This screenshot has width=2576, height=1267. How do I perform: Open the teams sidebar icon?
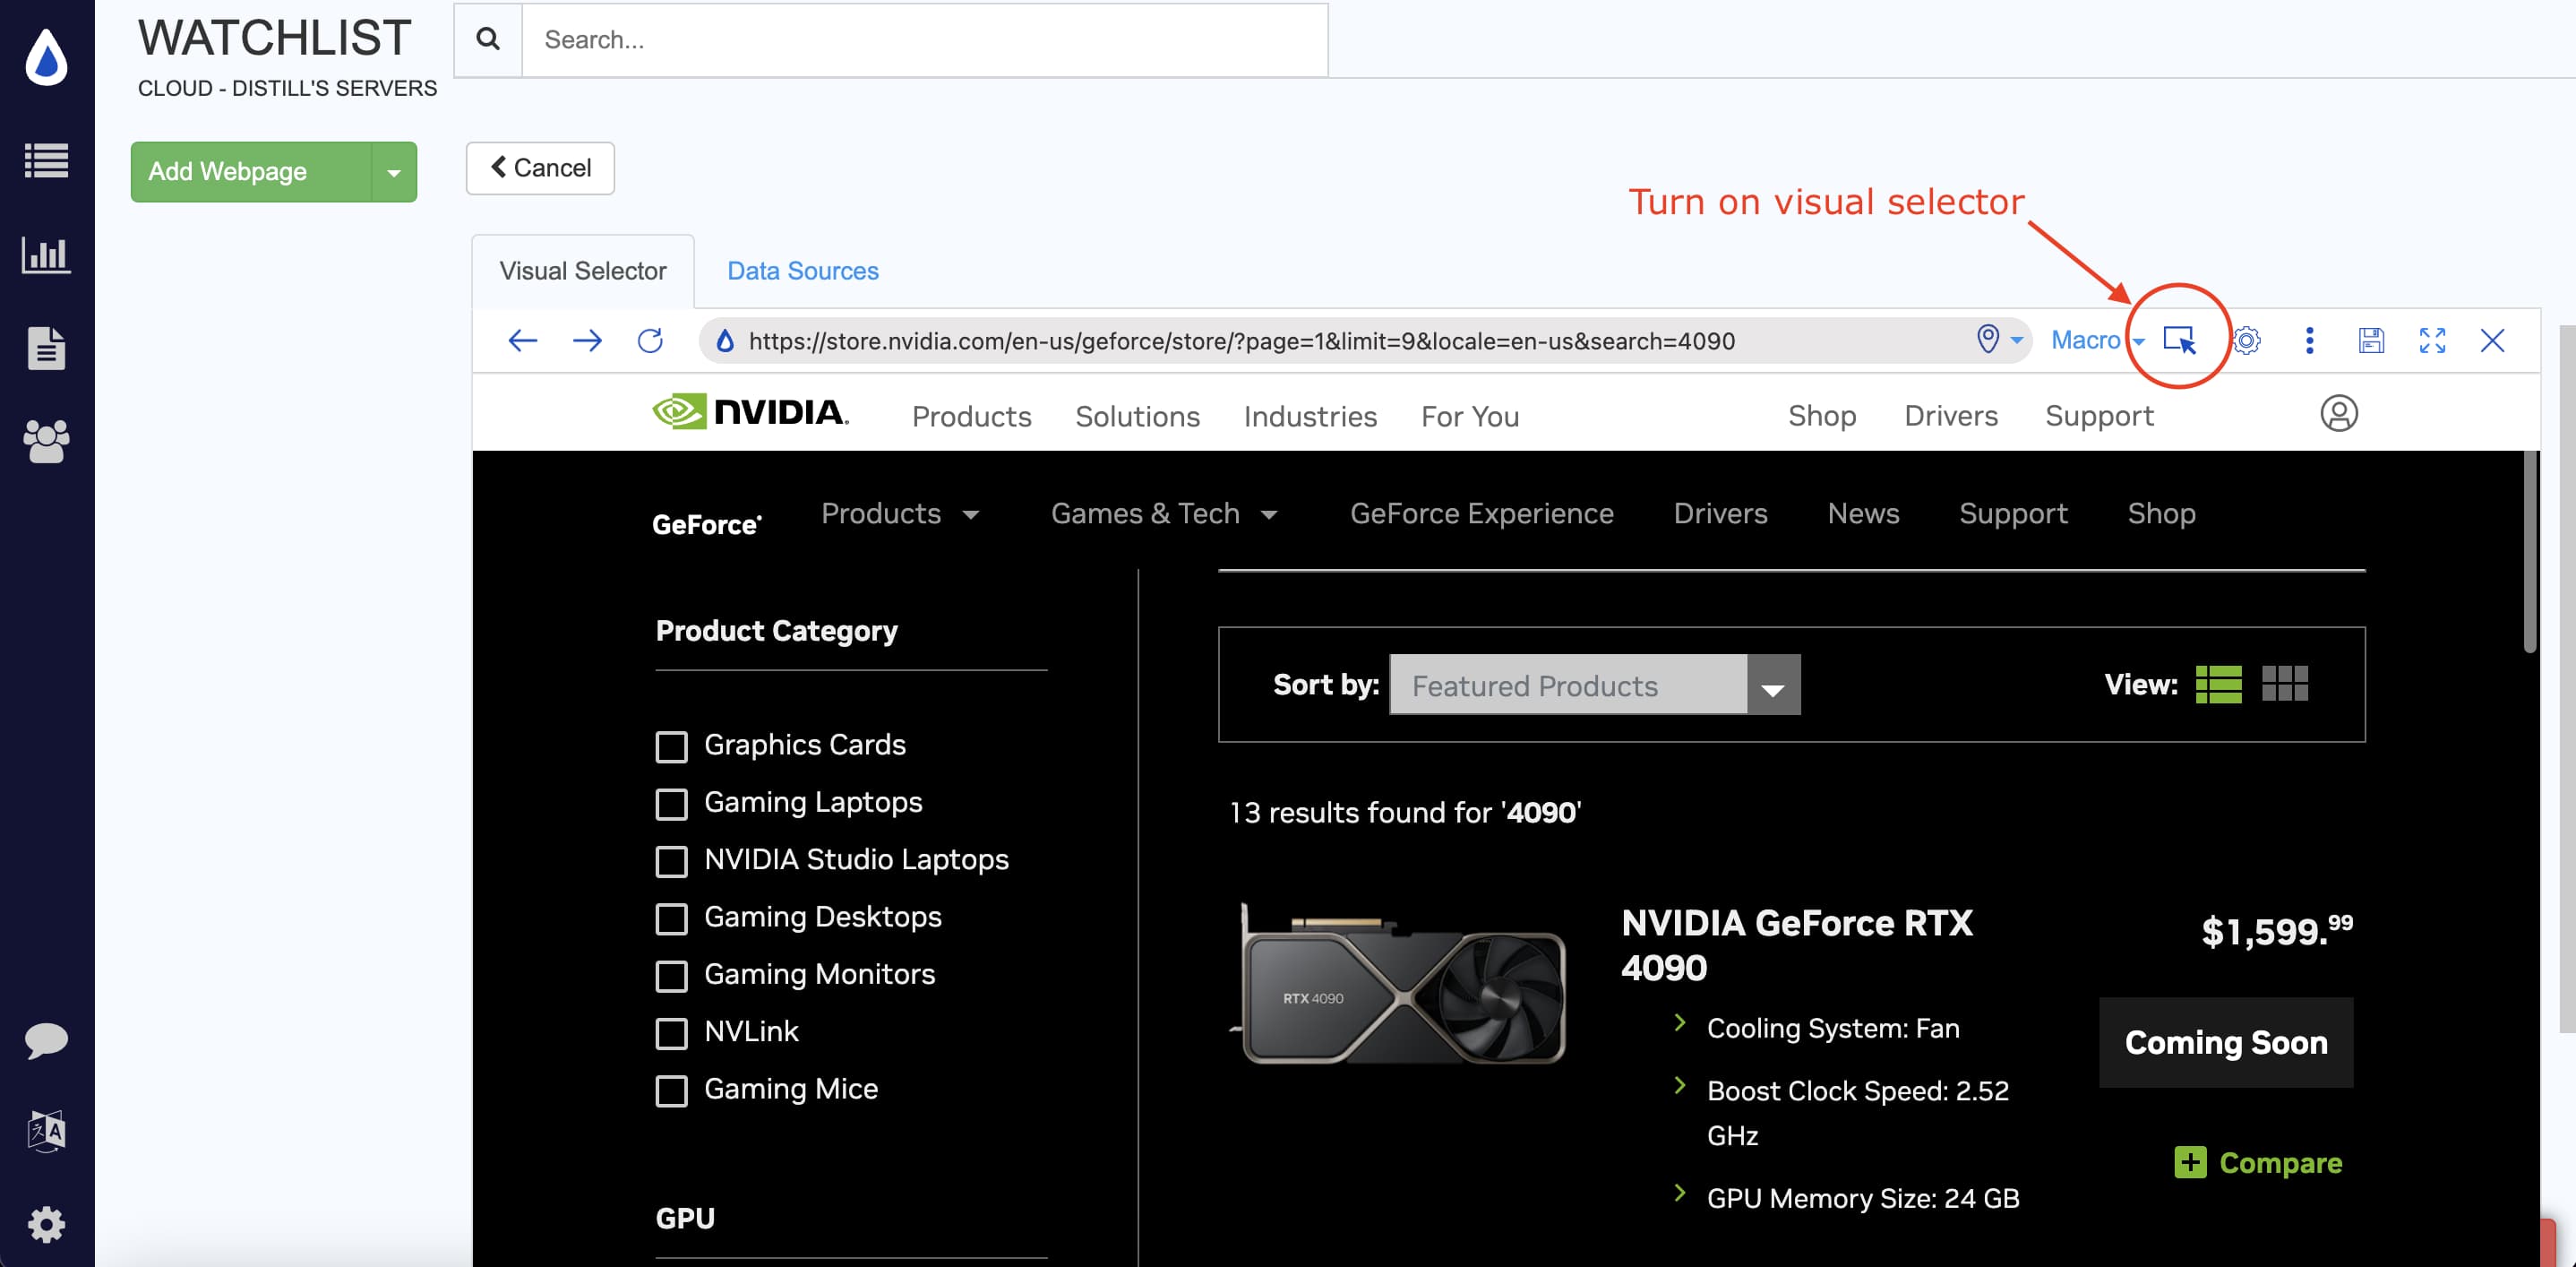tap(46, 439)
